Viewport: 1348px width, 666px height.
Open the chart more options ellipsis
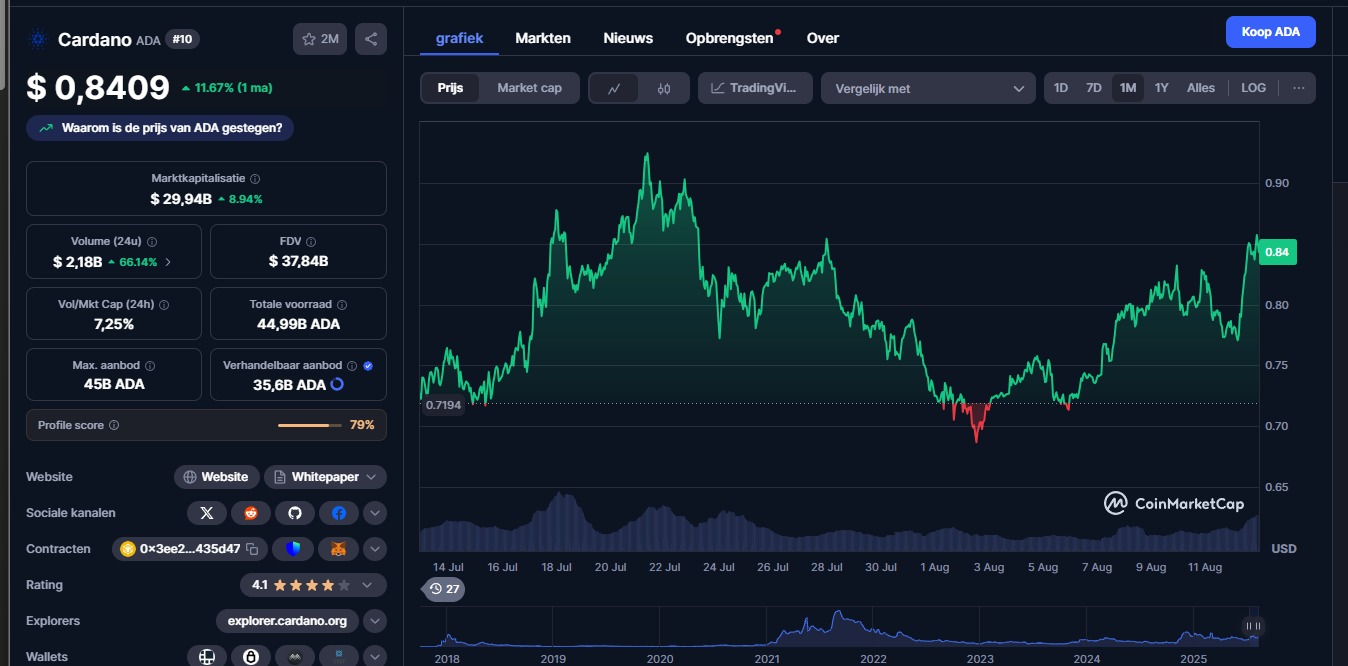pos(1299,88)
